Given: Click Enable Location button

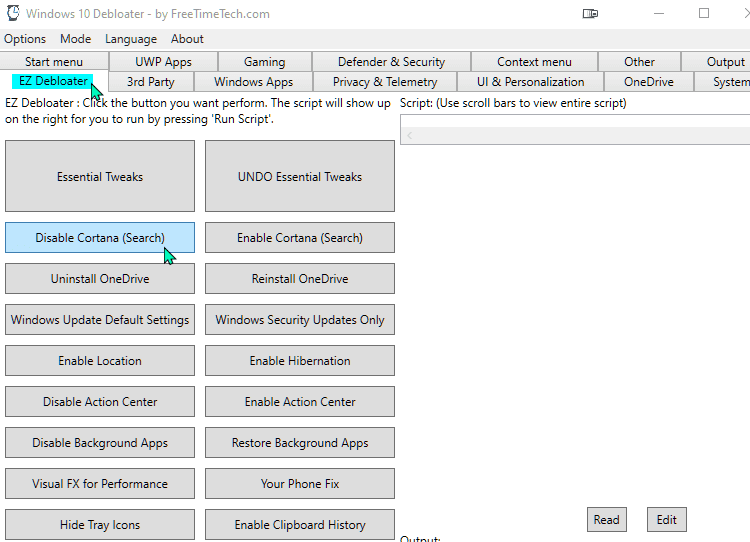Looking at the screenshot, I should tap(100, 361).
